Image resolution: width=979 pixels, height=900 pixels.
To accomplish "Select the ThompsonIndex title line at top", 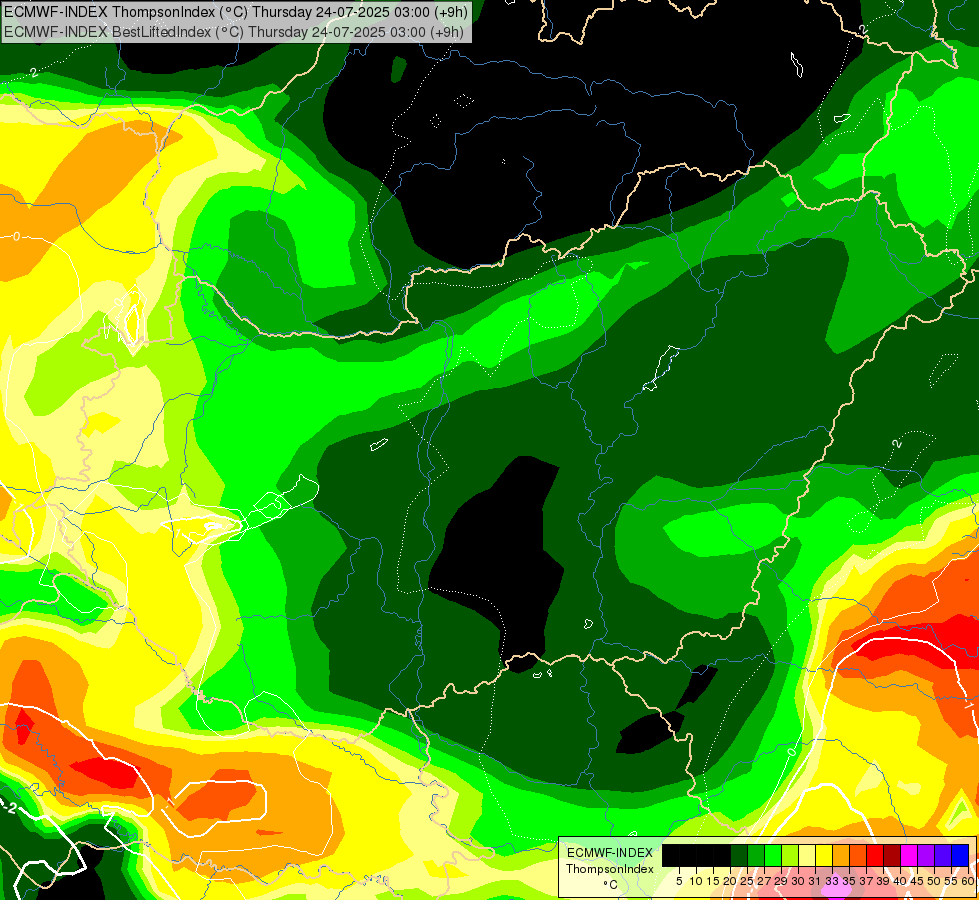I will [235, 11].
